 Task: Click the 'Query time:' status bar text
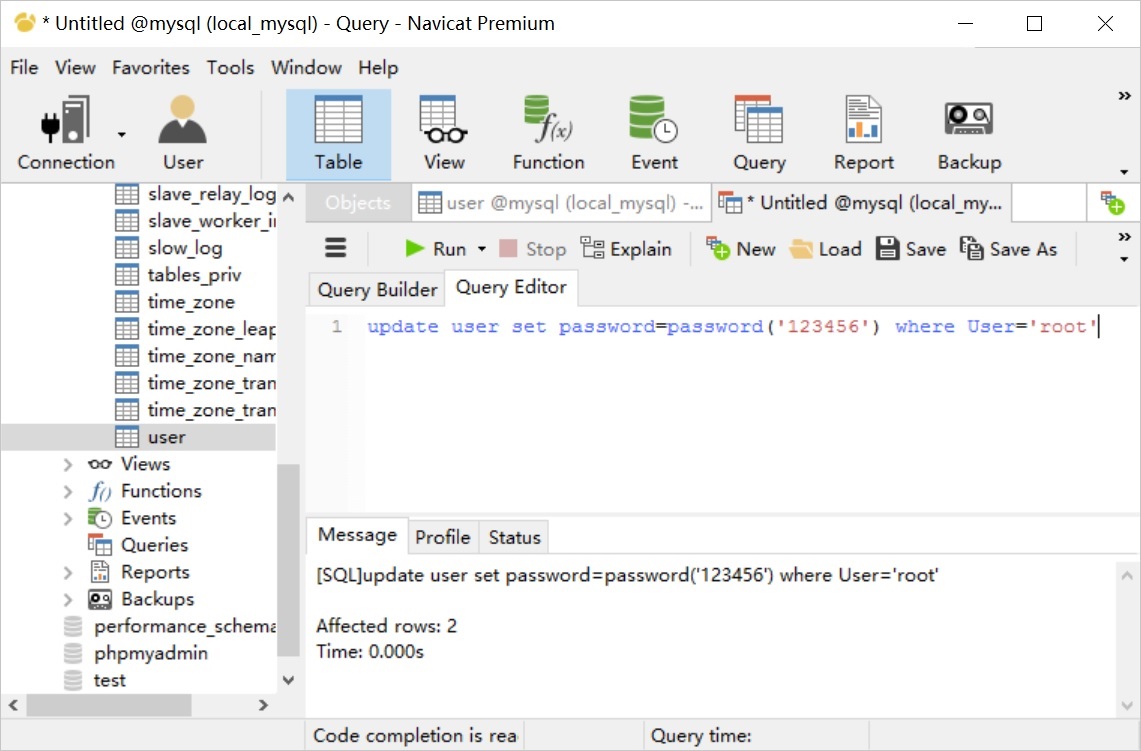pos(701,736)
